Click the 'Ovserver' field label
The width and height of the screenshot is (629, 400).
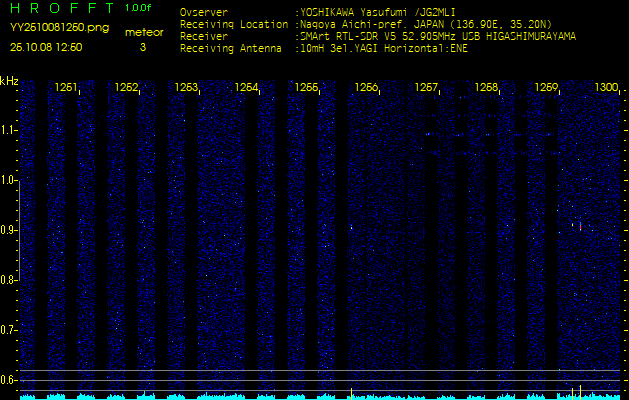(204, 12)
